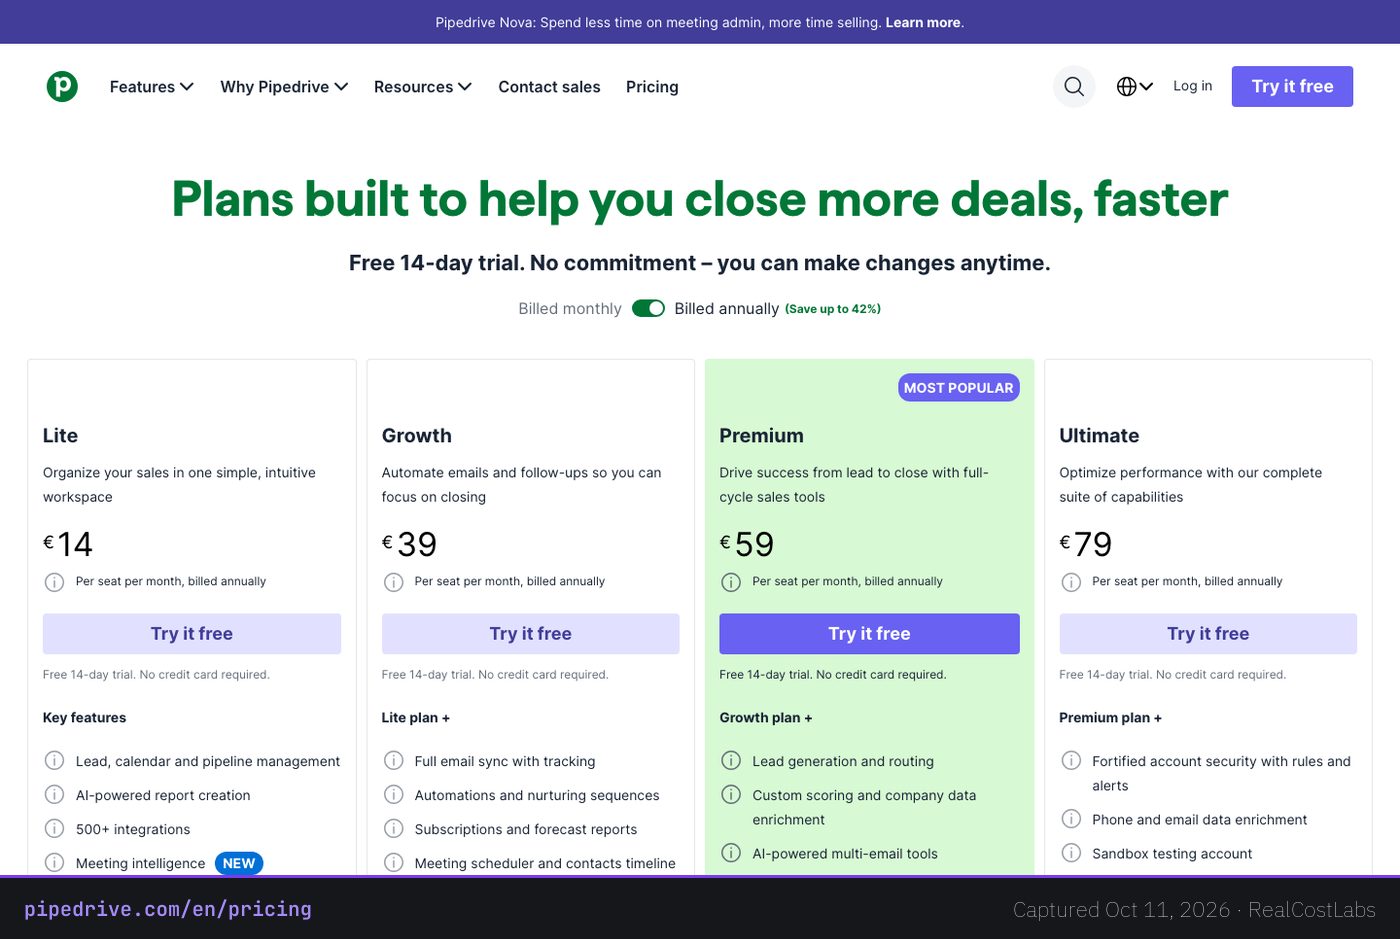Image resolution: width=1400 pixels, height=939 pixels.
Task: Click Learn more in the Nova banner
Action: coord(923,22)
